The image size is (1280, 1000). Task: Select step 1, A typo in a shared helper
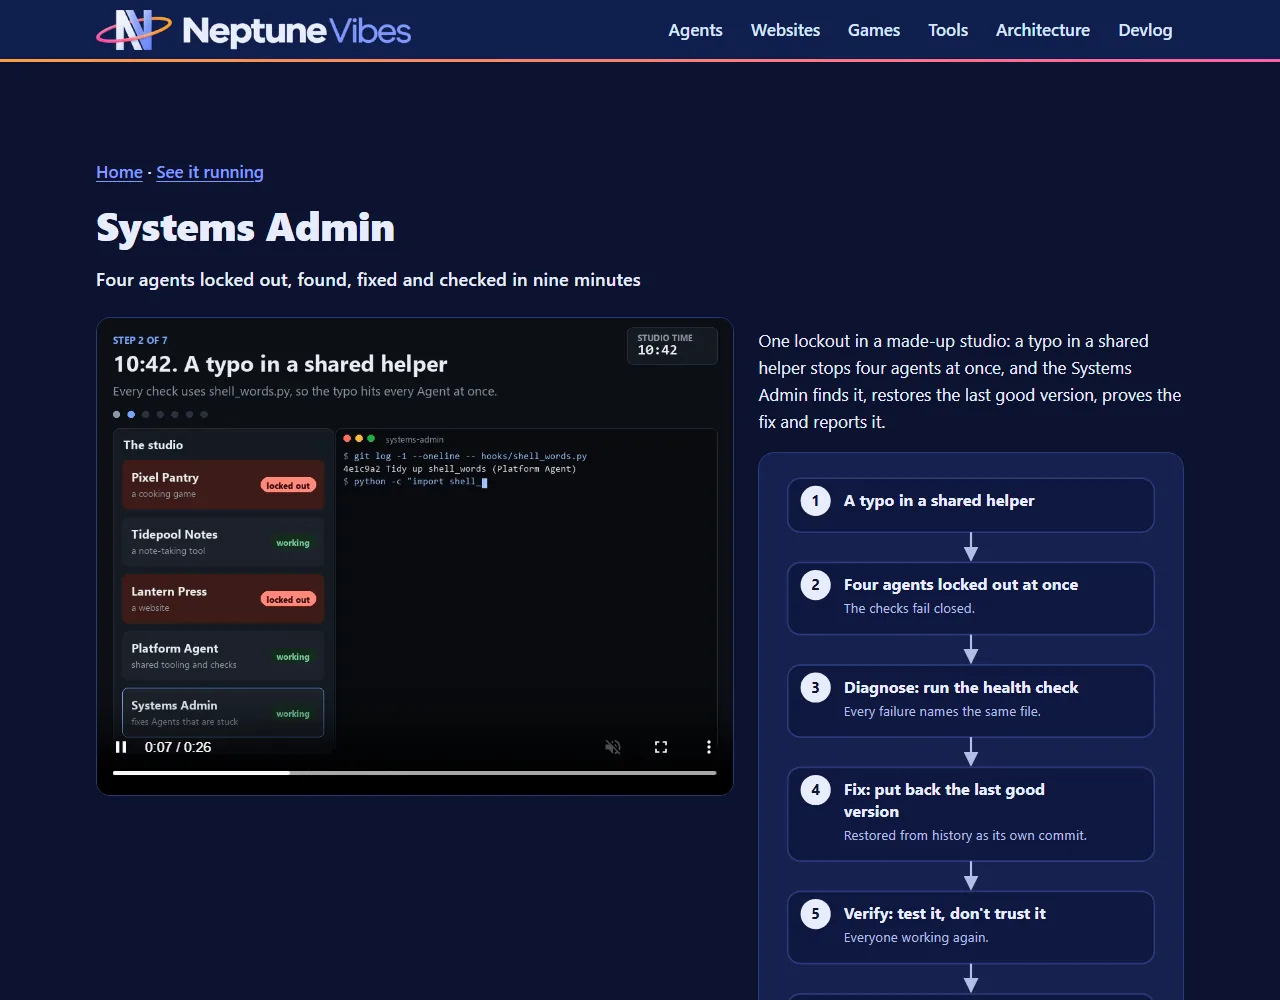pyautogui.click(x=971, y=505)
